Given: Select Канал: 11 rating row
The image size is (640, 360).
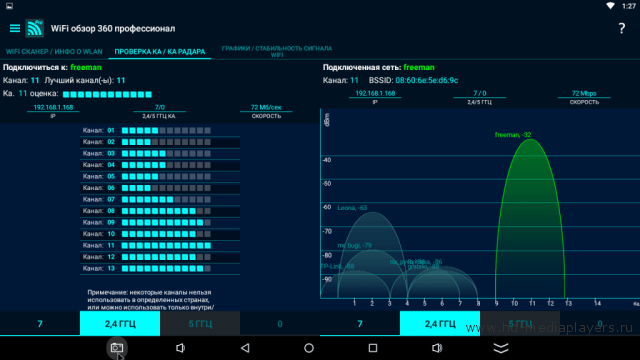Looking at the screenshot, I should point(160,245).
